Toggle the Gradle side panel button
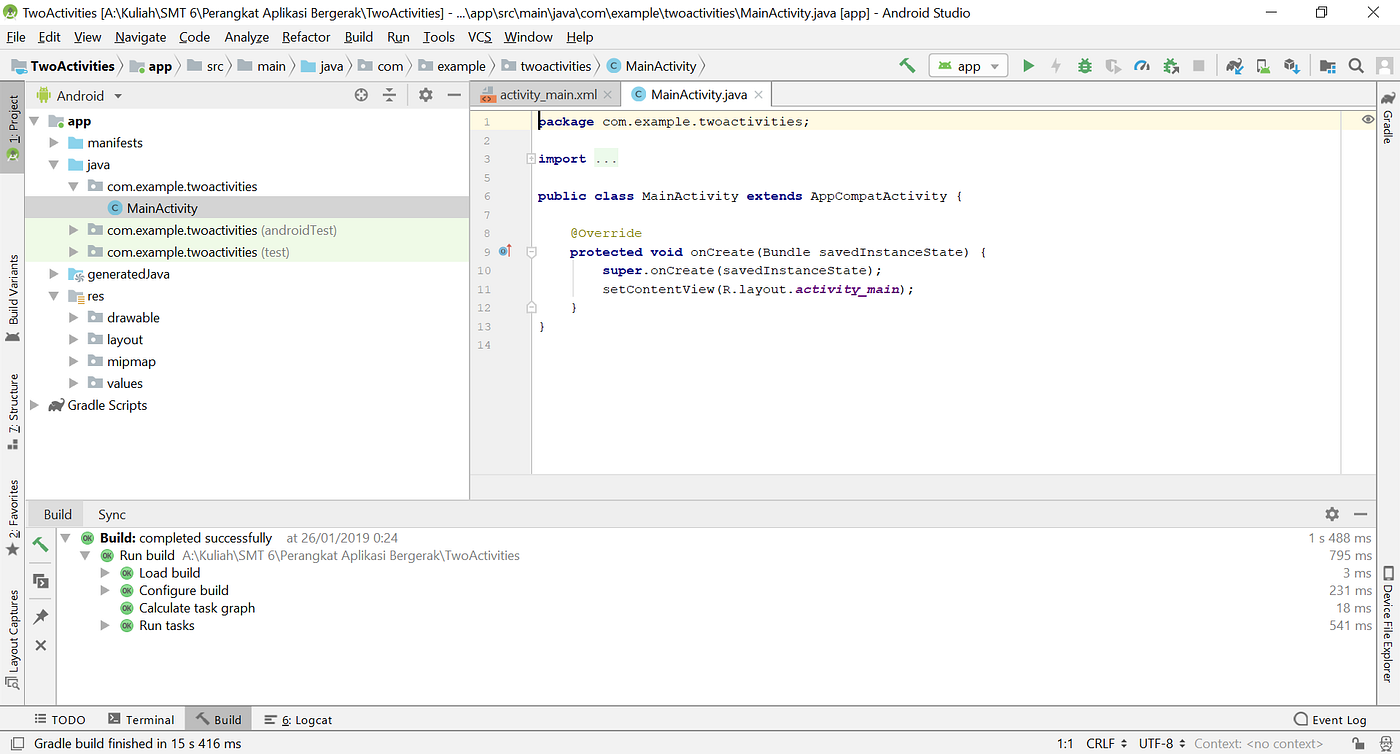This screenshot has width=1400, height=754. [1388, 118]
